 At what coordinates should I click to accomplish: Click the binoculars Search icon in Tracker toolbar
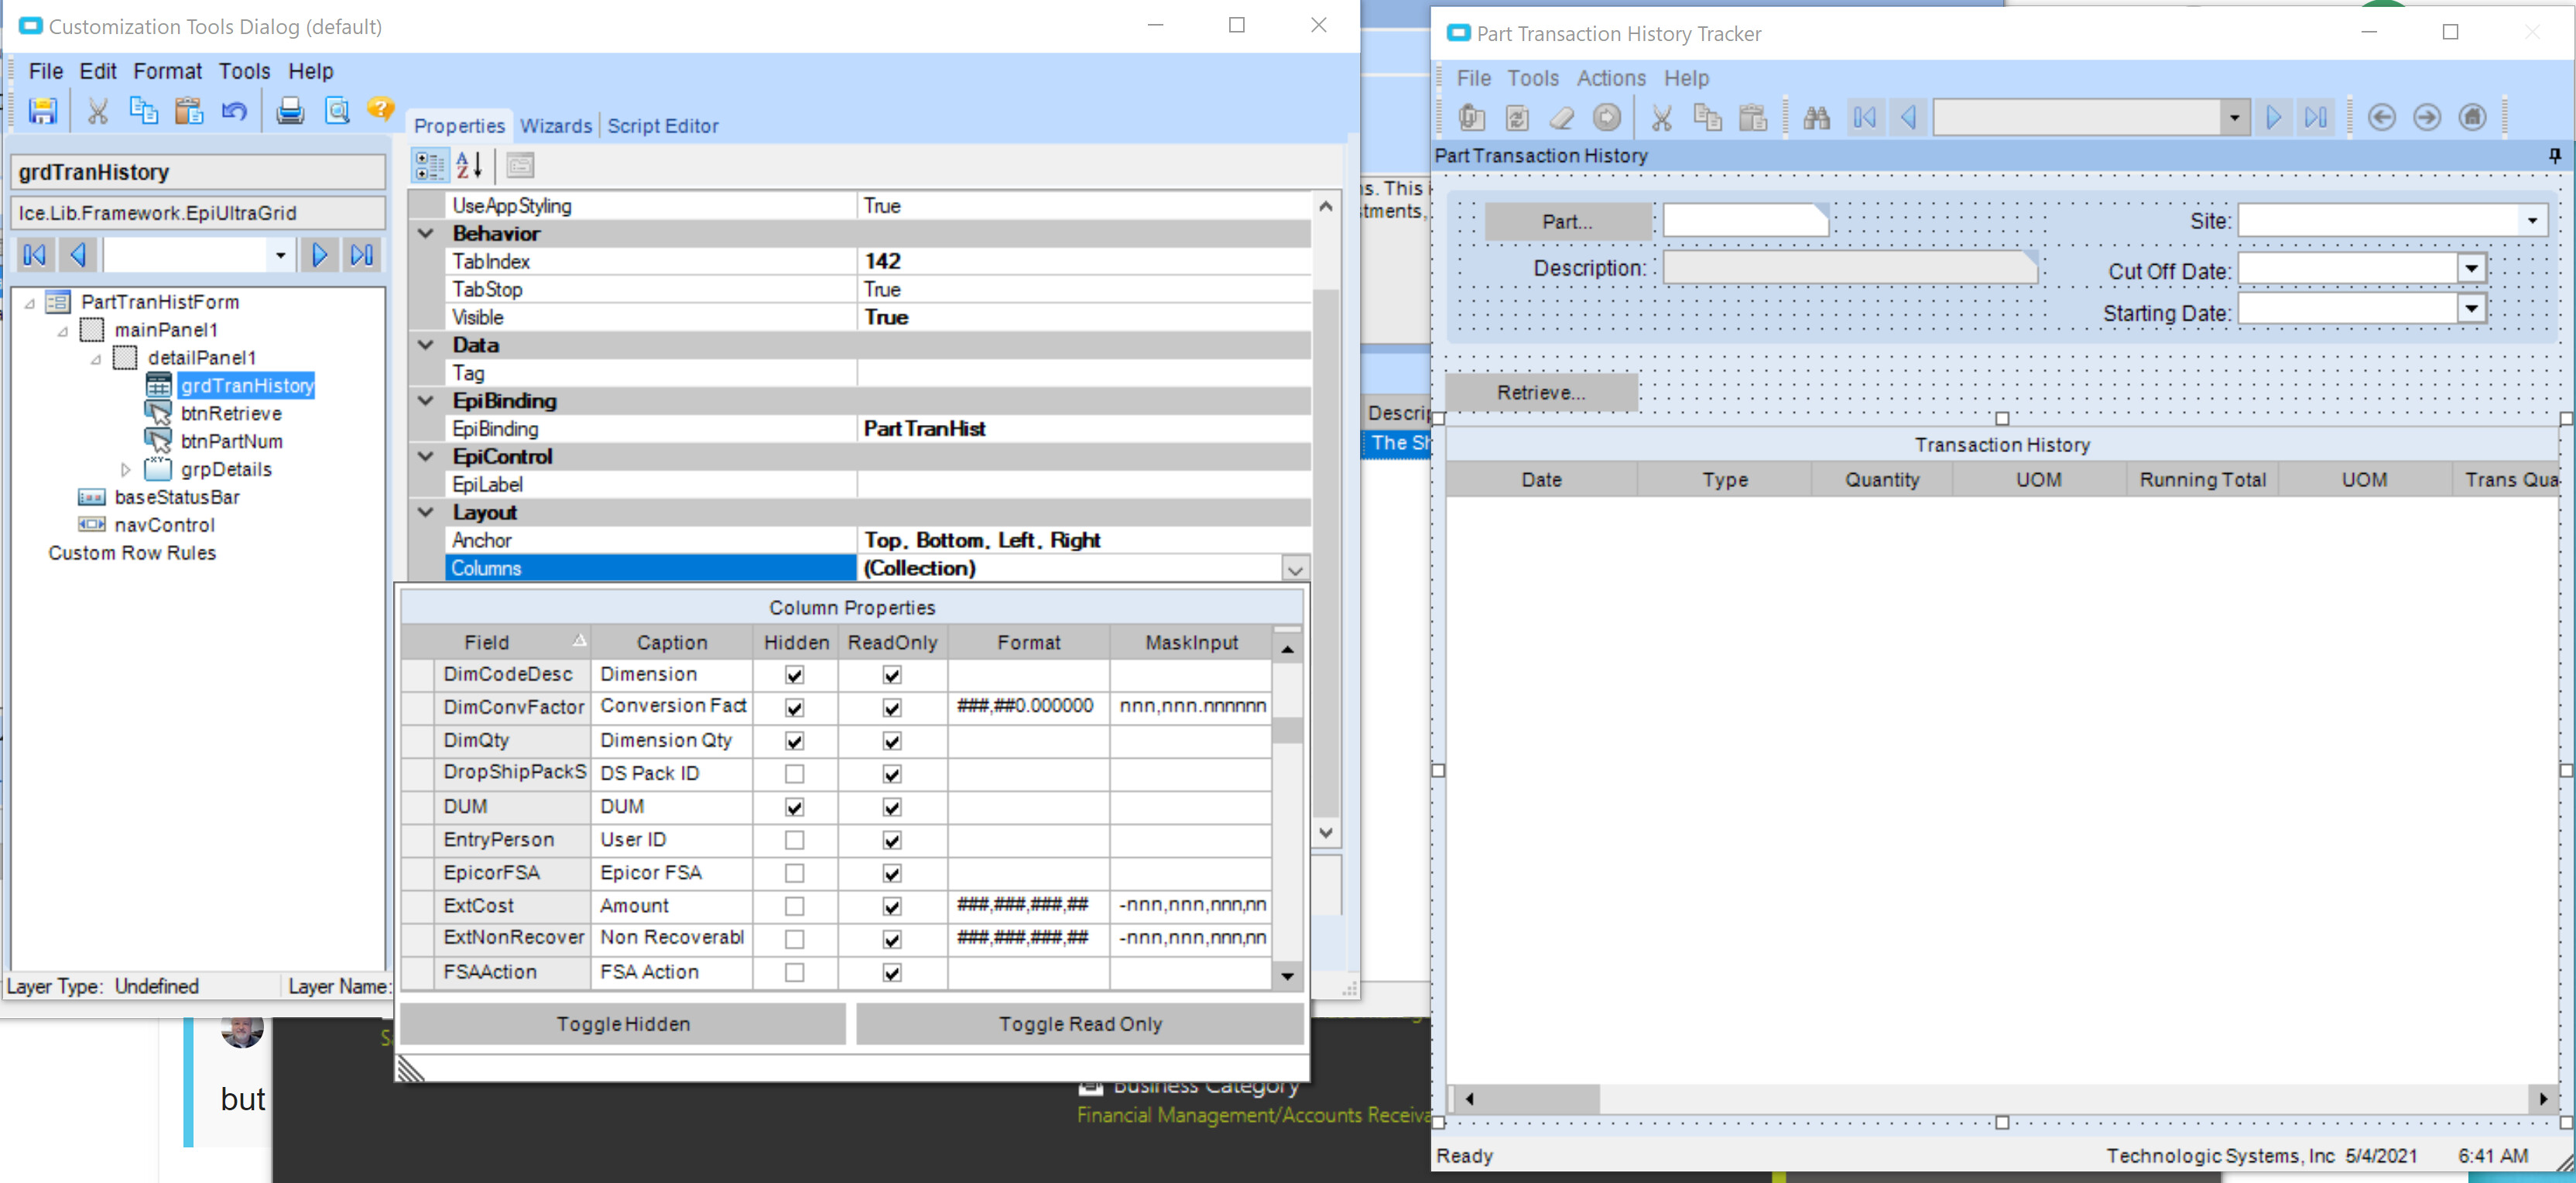point(1816,118)
